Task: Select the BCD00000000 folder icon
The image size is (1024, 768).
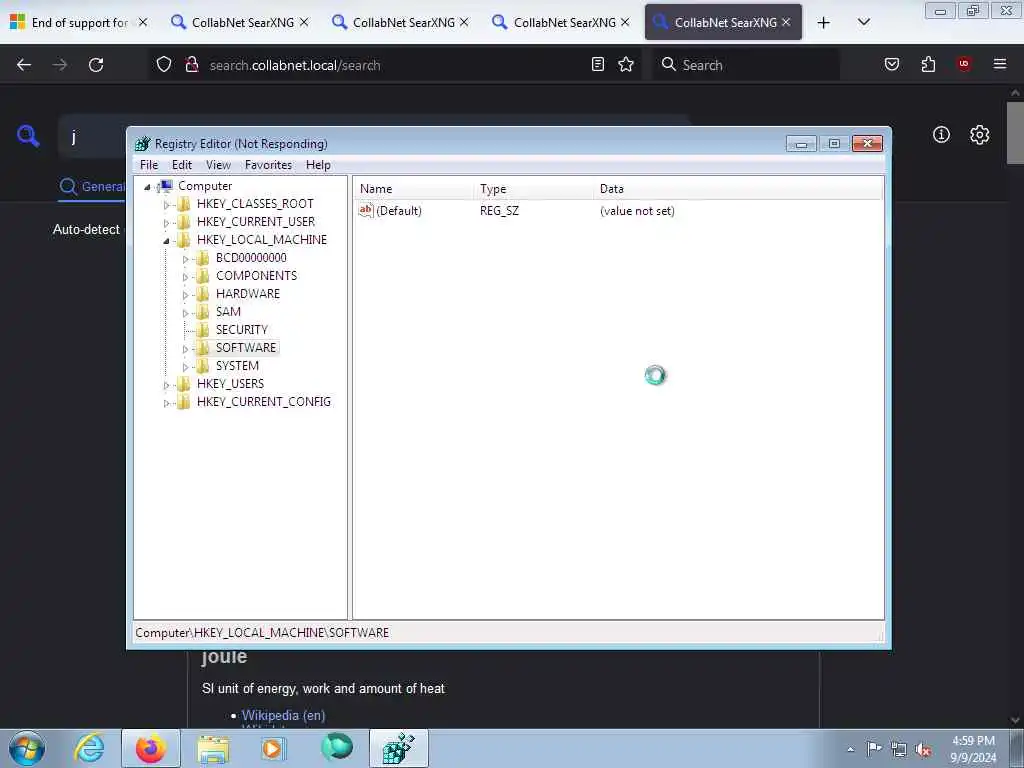Action: 203,258
